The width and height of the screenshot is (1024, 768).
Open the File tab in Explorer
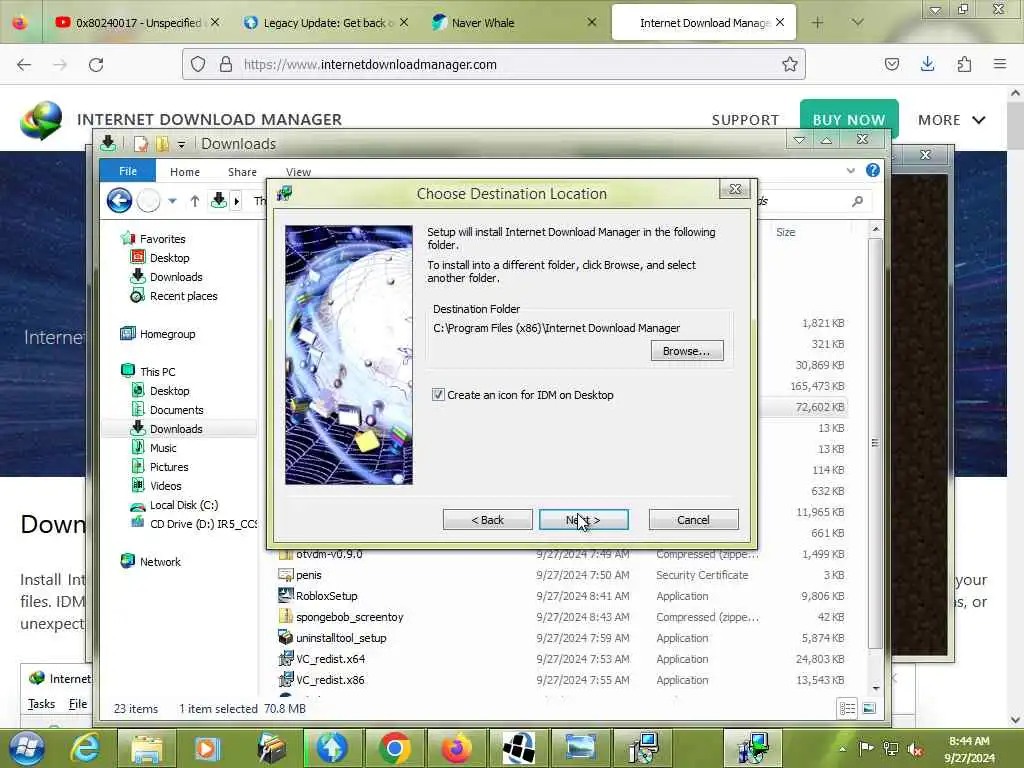127,171
